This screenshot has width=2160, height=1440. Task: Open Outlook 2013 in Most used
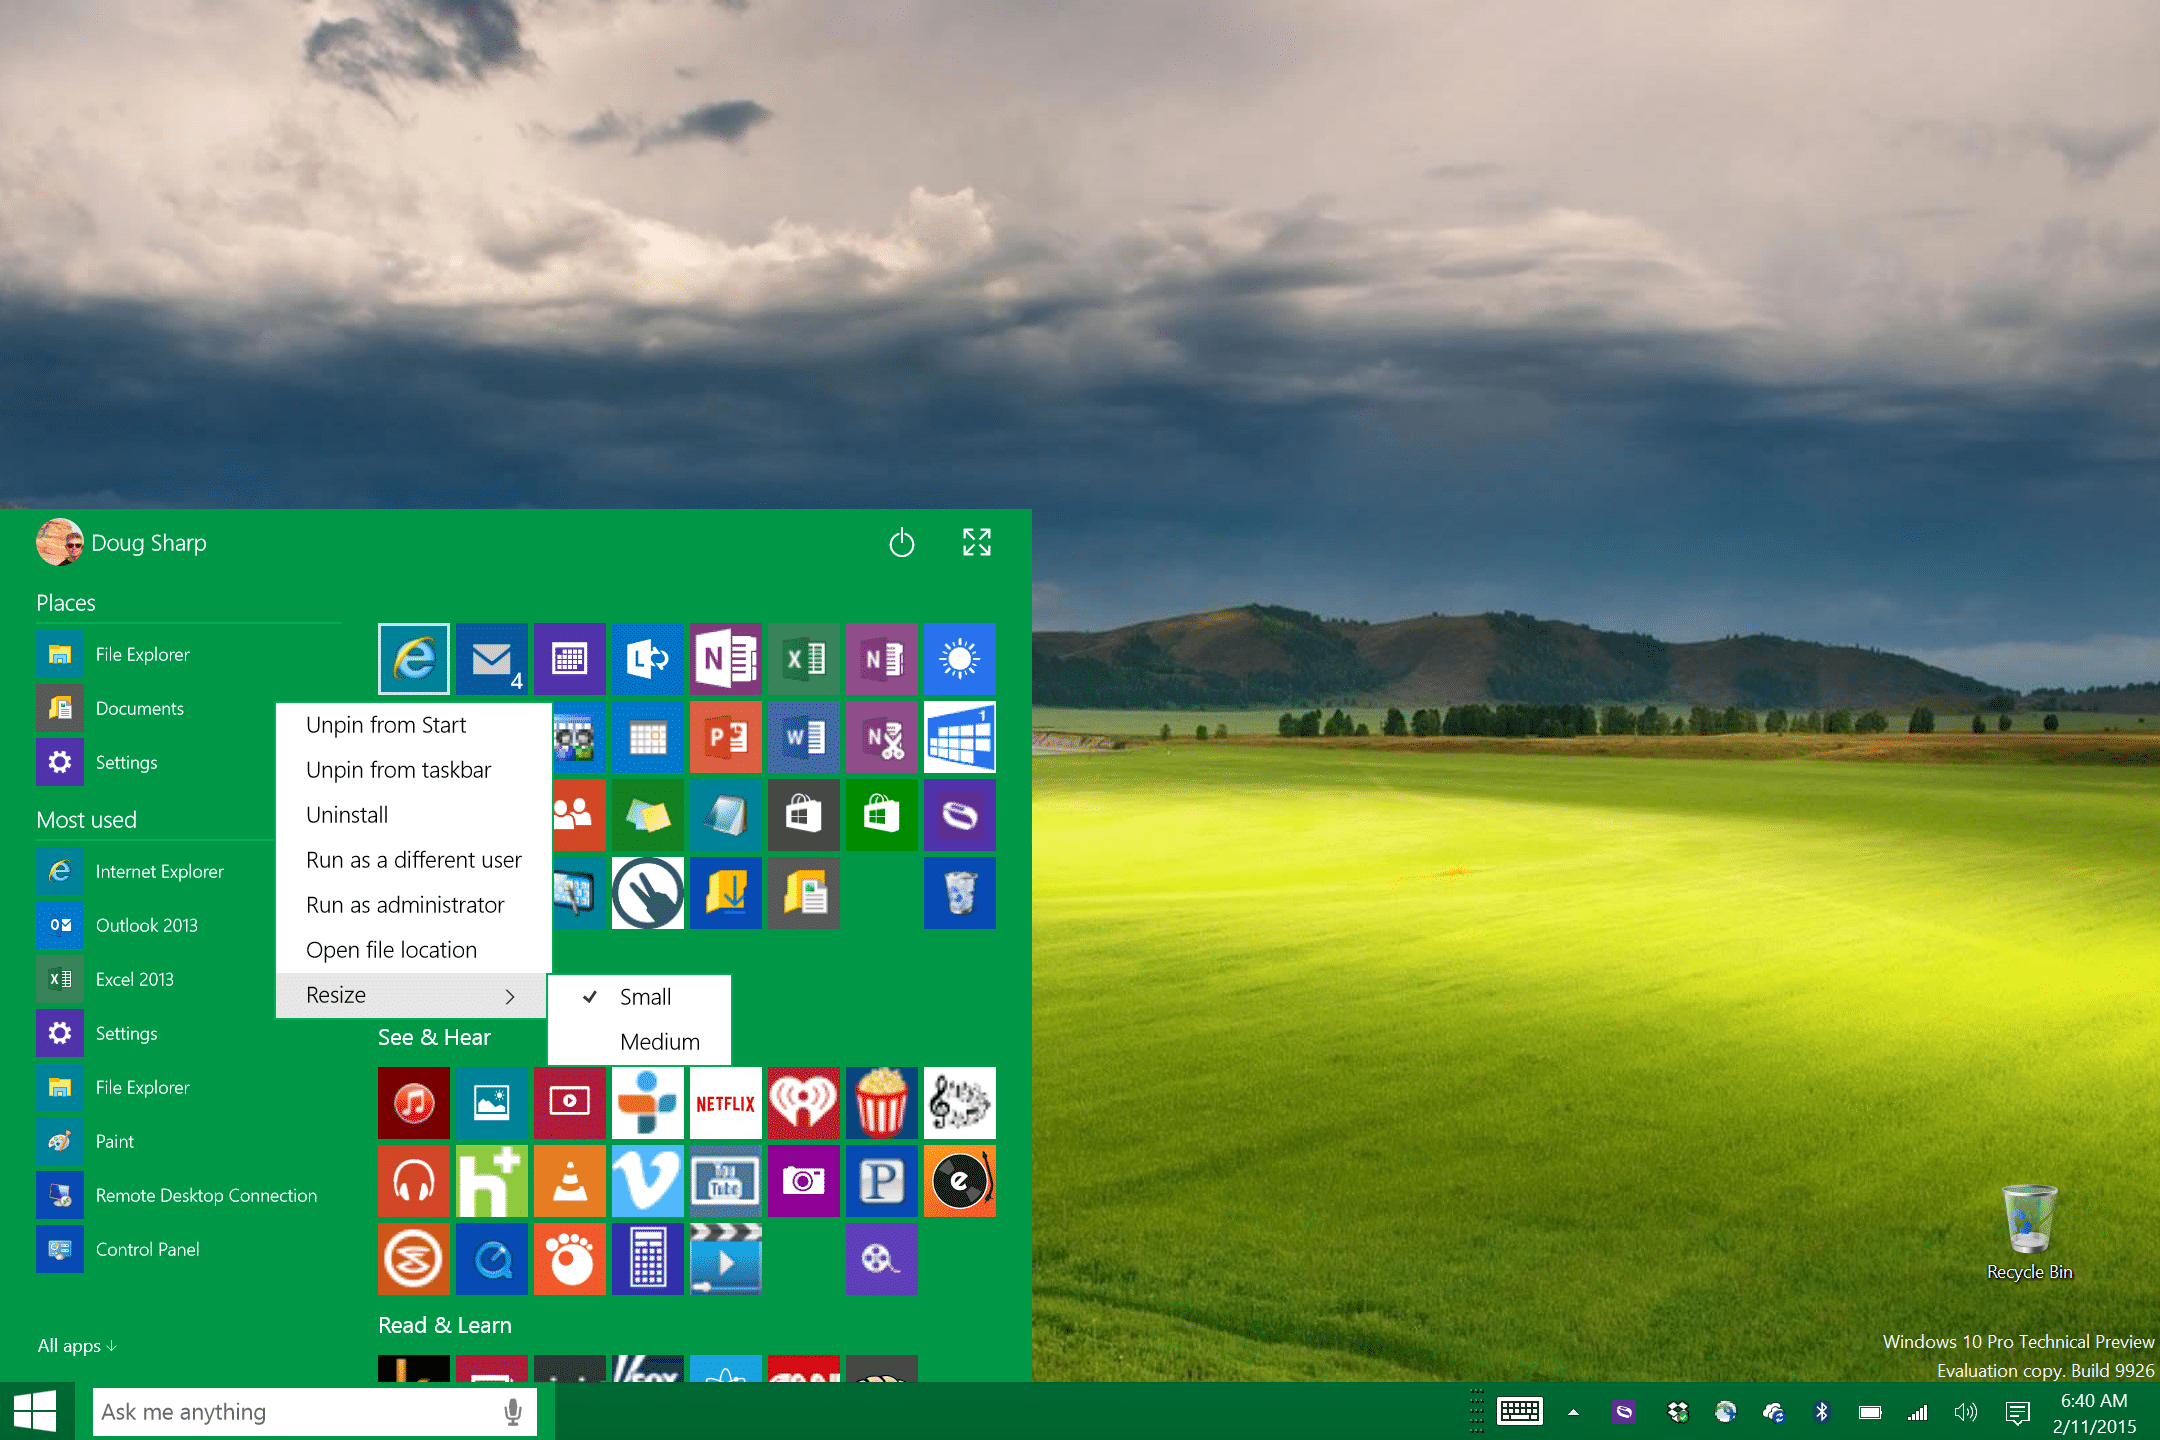pyautogui.click(x=155, y=925)
